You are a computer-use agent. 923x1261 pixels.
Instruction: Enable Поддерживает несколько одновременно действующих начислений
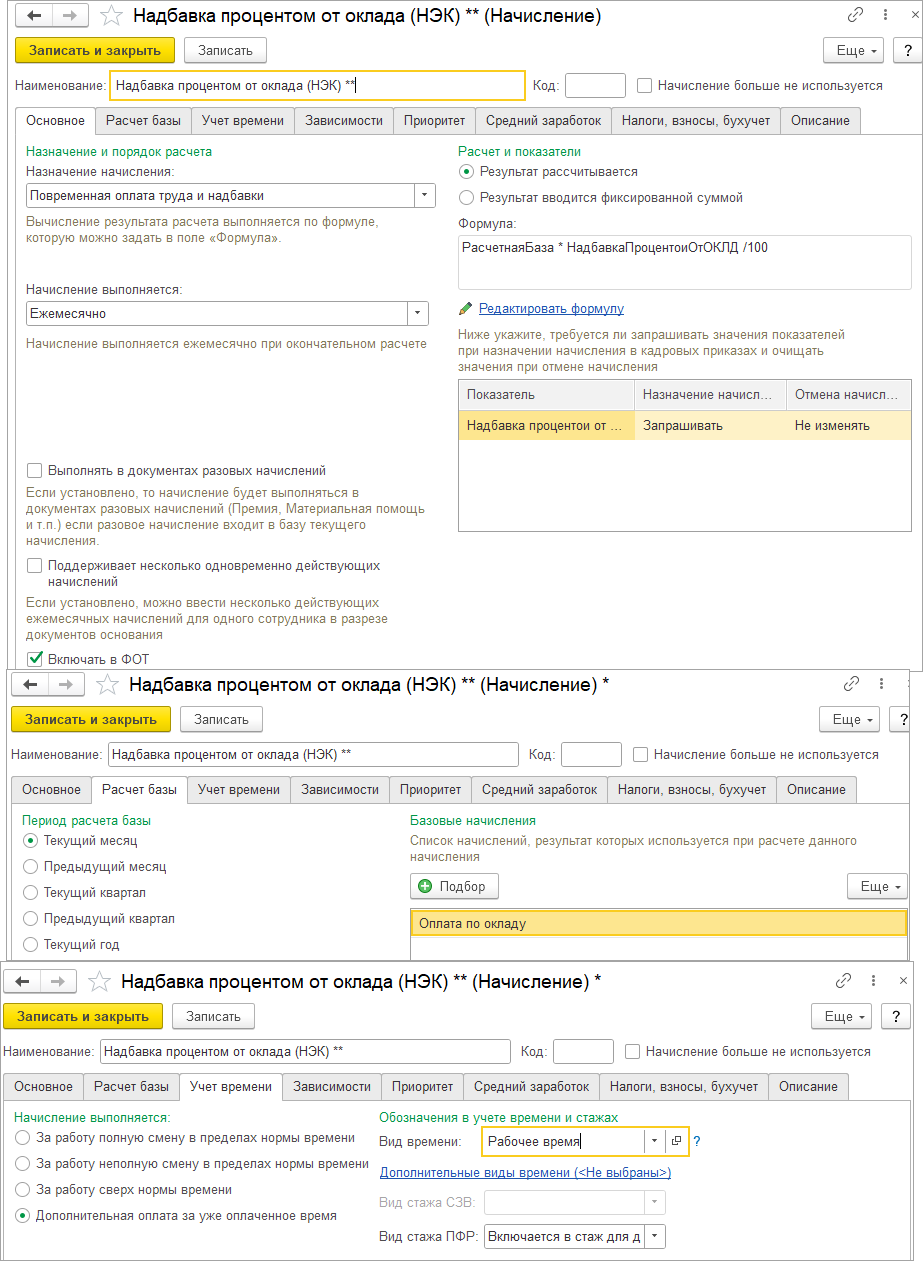[35, 566]
